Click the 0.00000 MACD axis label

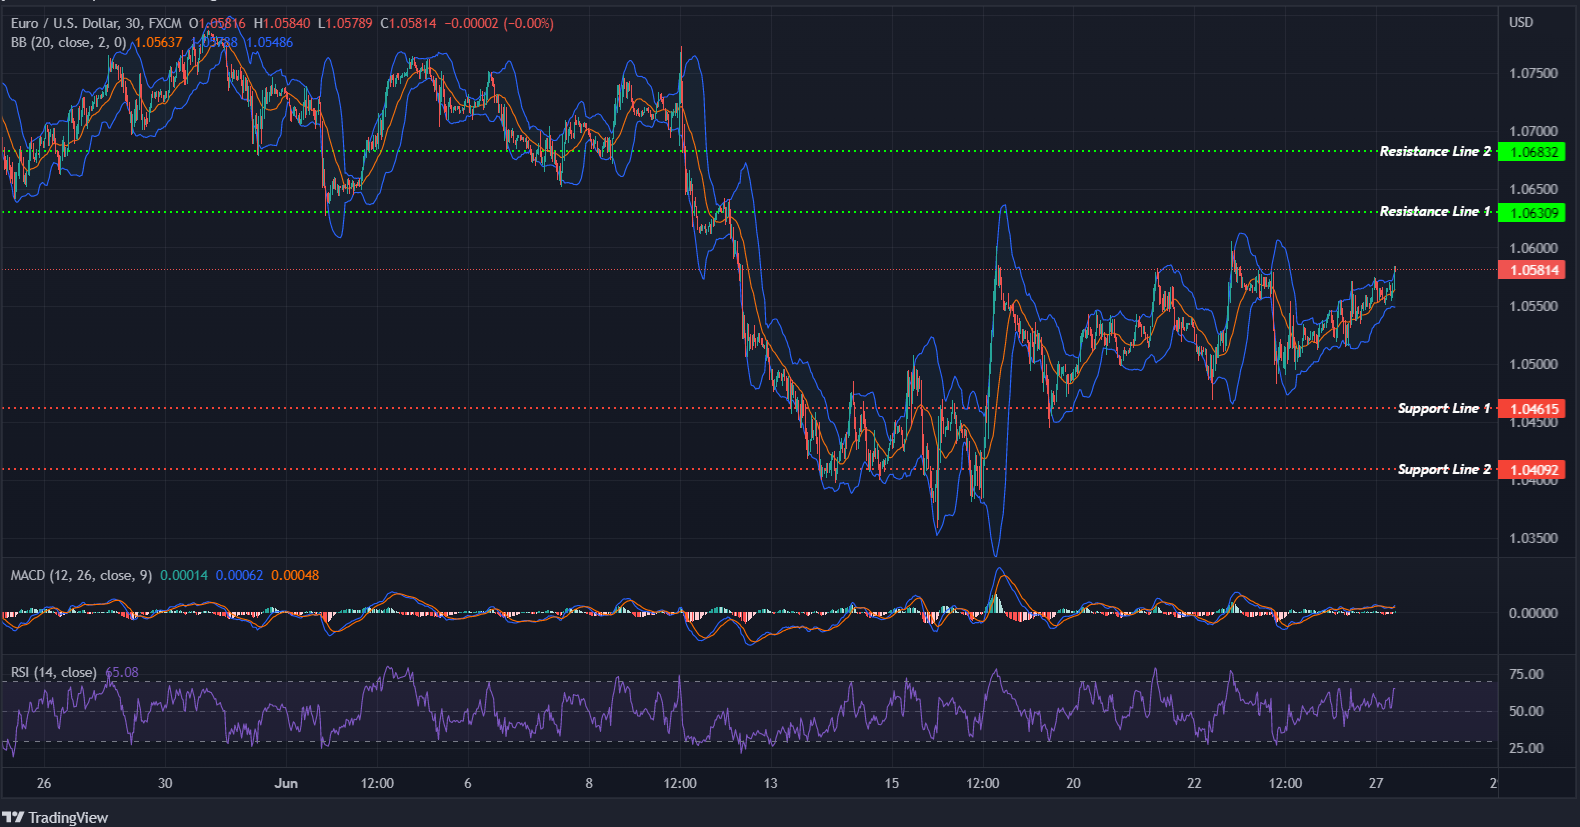(x=1533, y=613)
